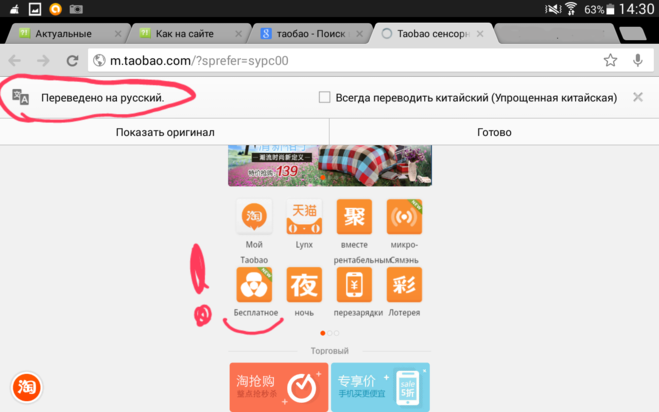
Task: Tap the voice search microphone
Action: pos(638,61)
